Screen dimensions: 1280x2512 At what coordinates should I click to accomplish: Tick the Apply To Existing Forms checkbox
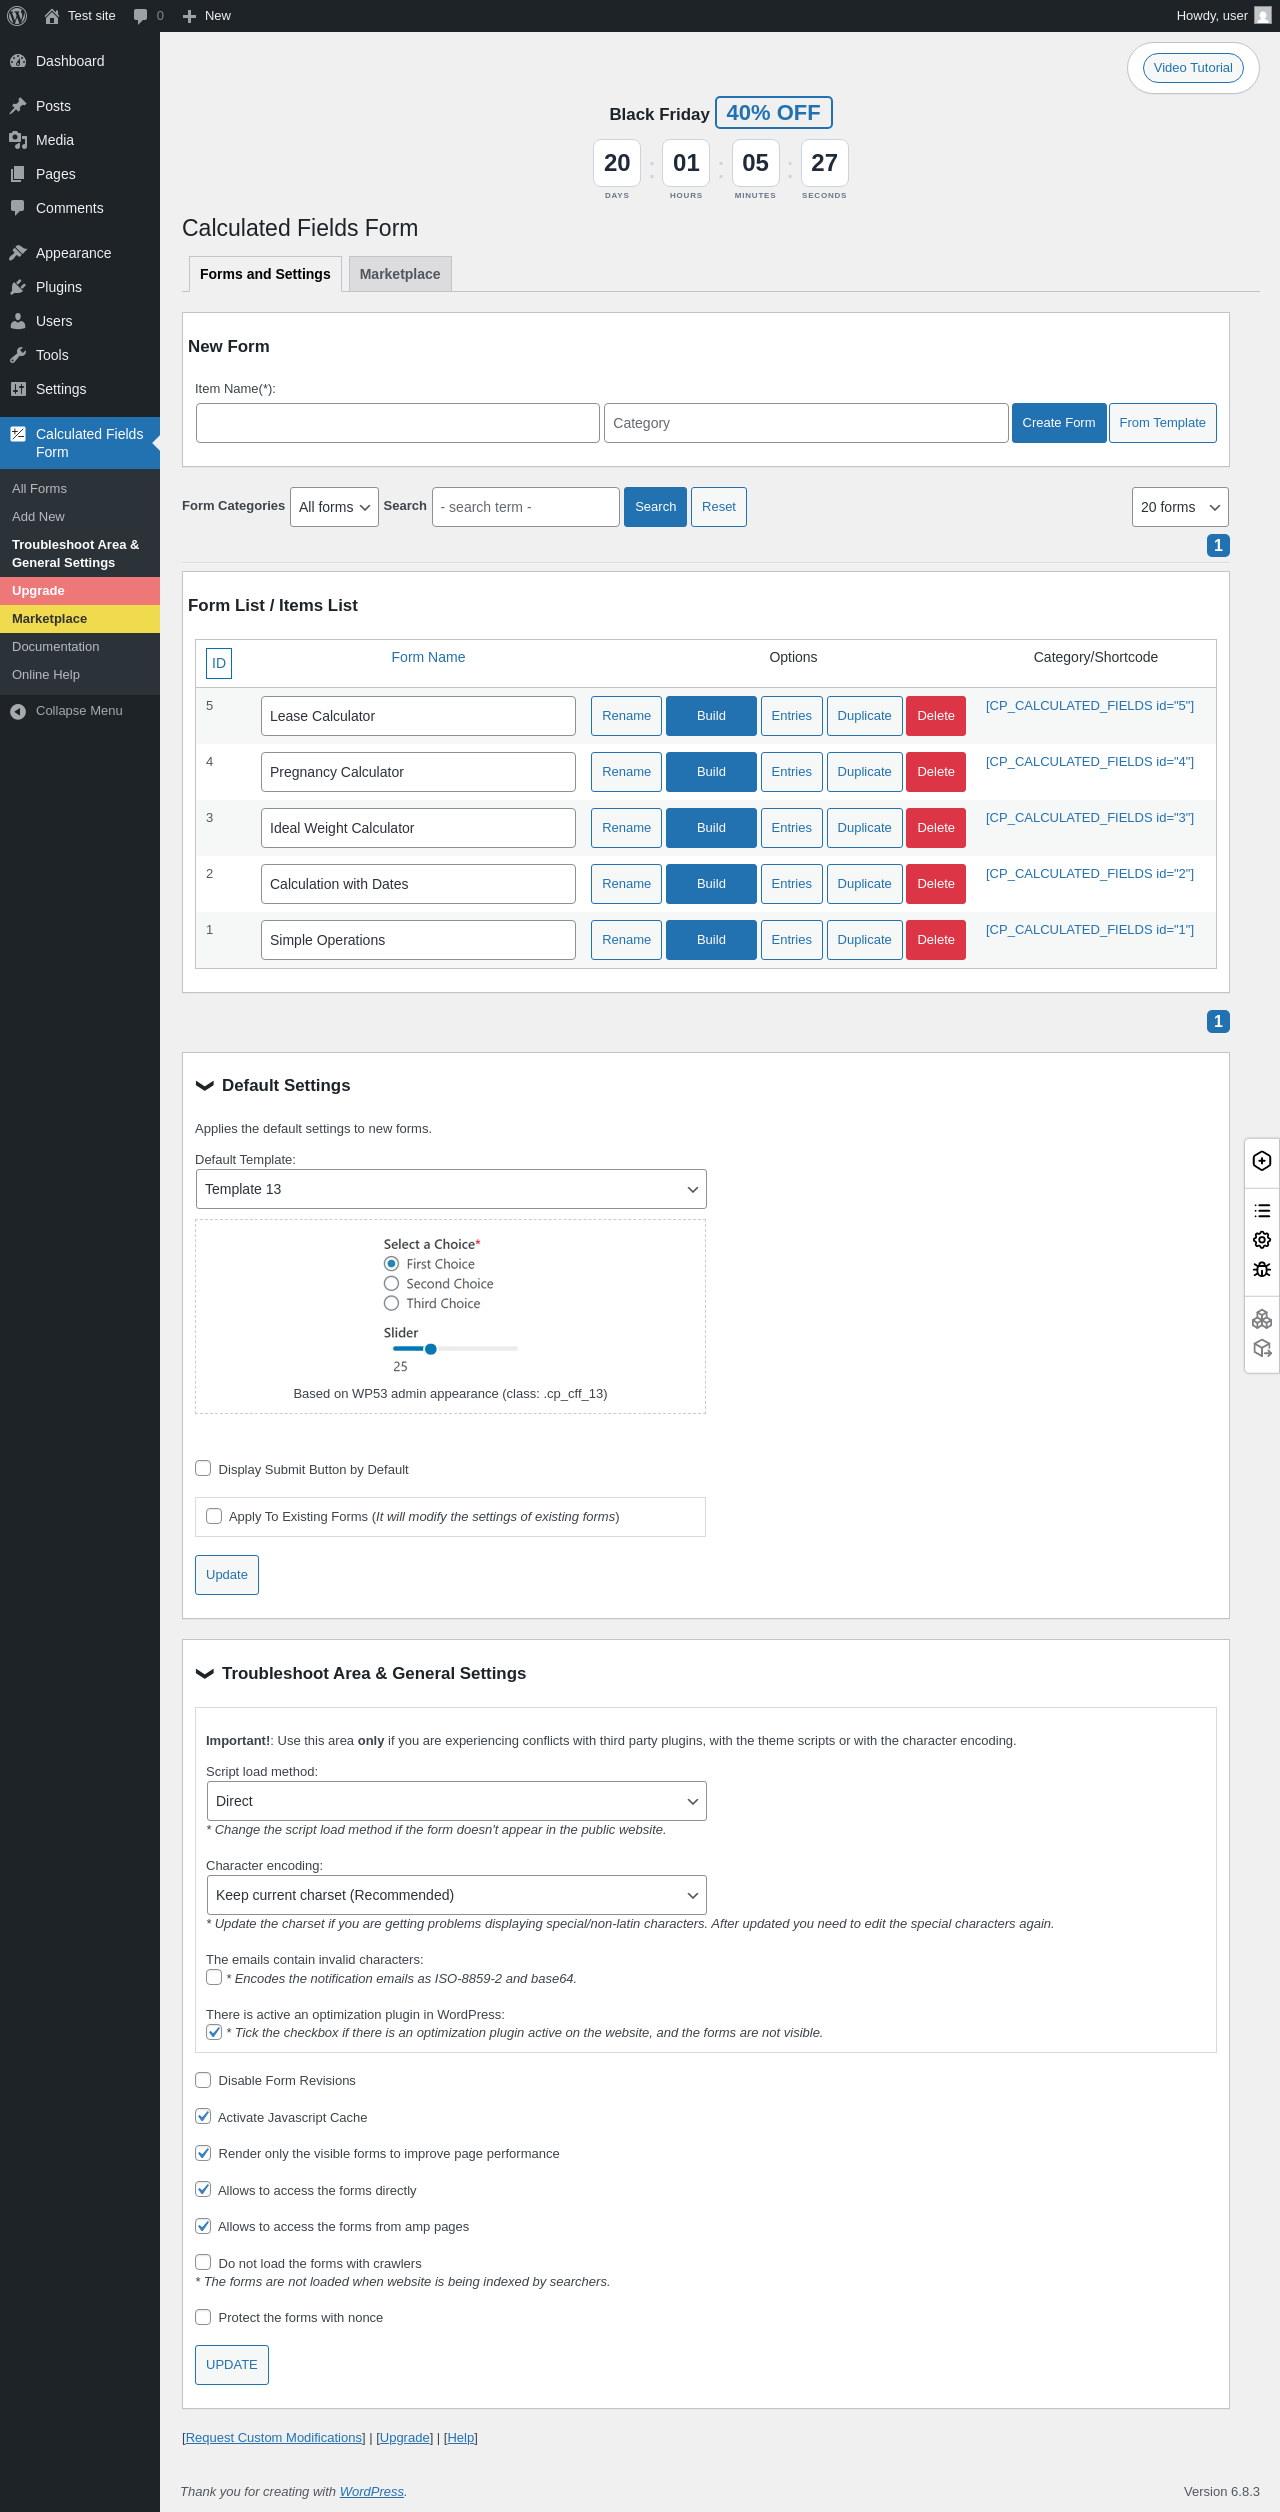[214, 1516]
